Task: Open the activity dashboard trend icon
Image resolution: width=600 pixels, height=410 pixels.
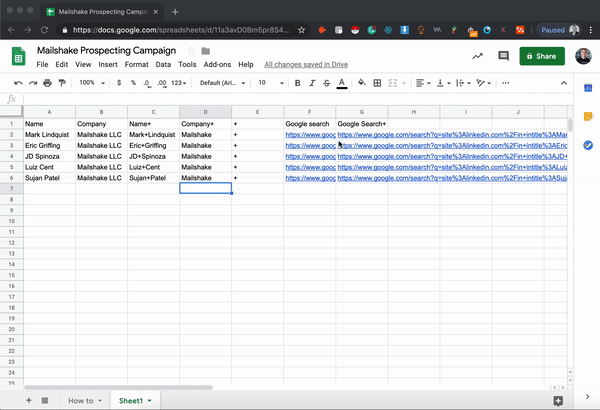Action: (x=477, y=56)
